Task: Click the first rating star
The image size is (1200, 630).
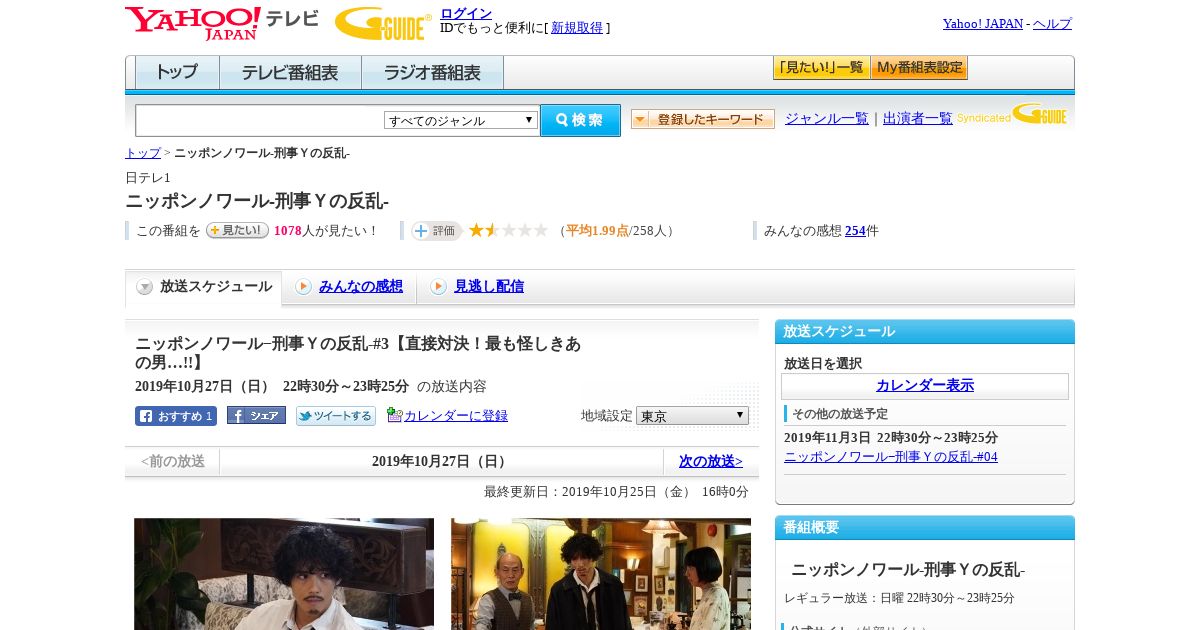Action: coord(477,230)
